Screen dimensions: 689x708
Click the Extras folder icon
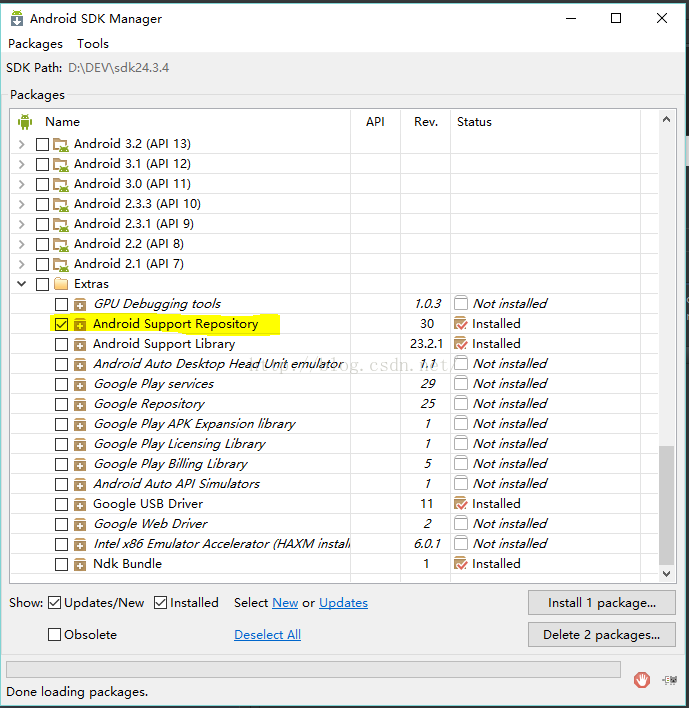point(61,284)
